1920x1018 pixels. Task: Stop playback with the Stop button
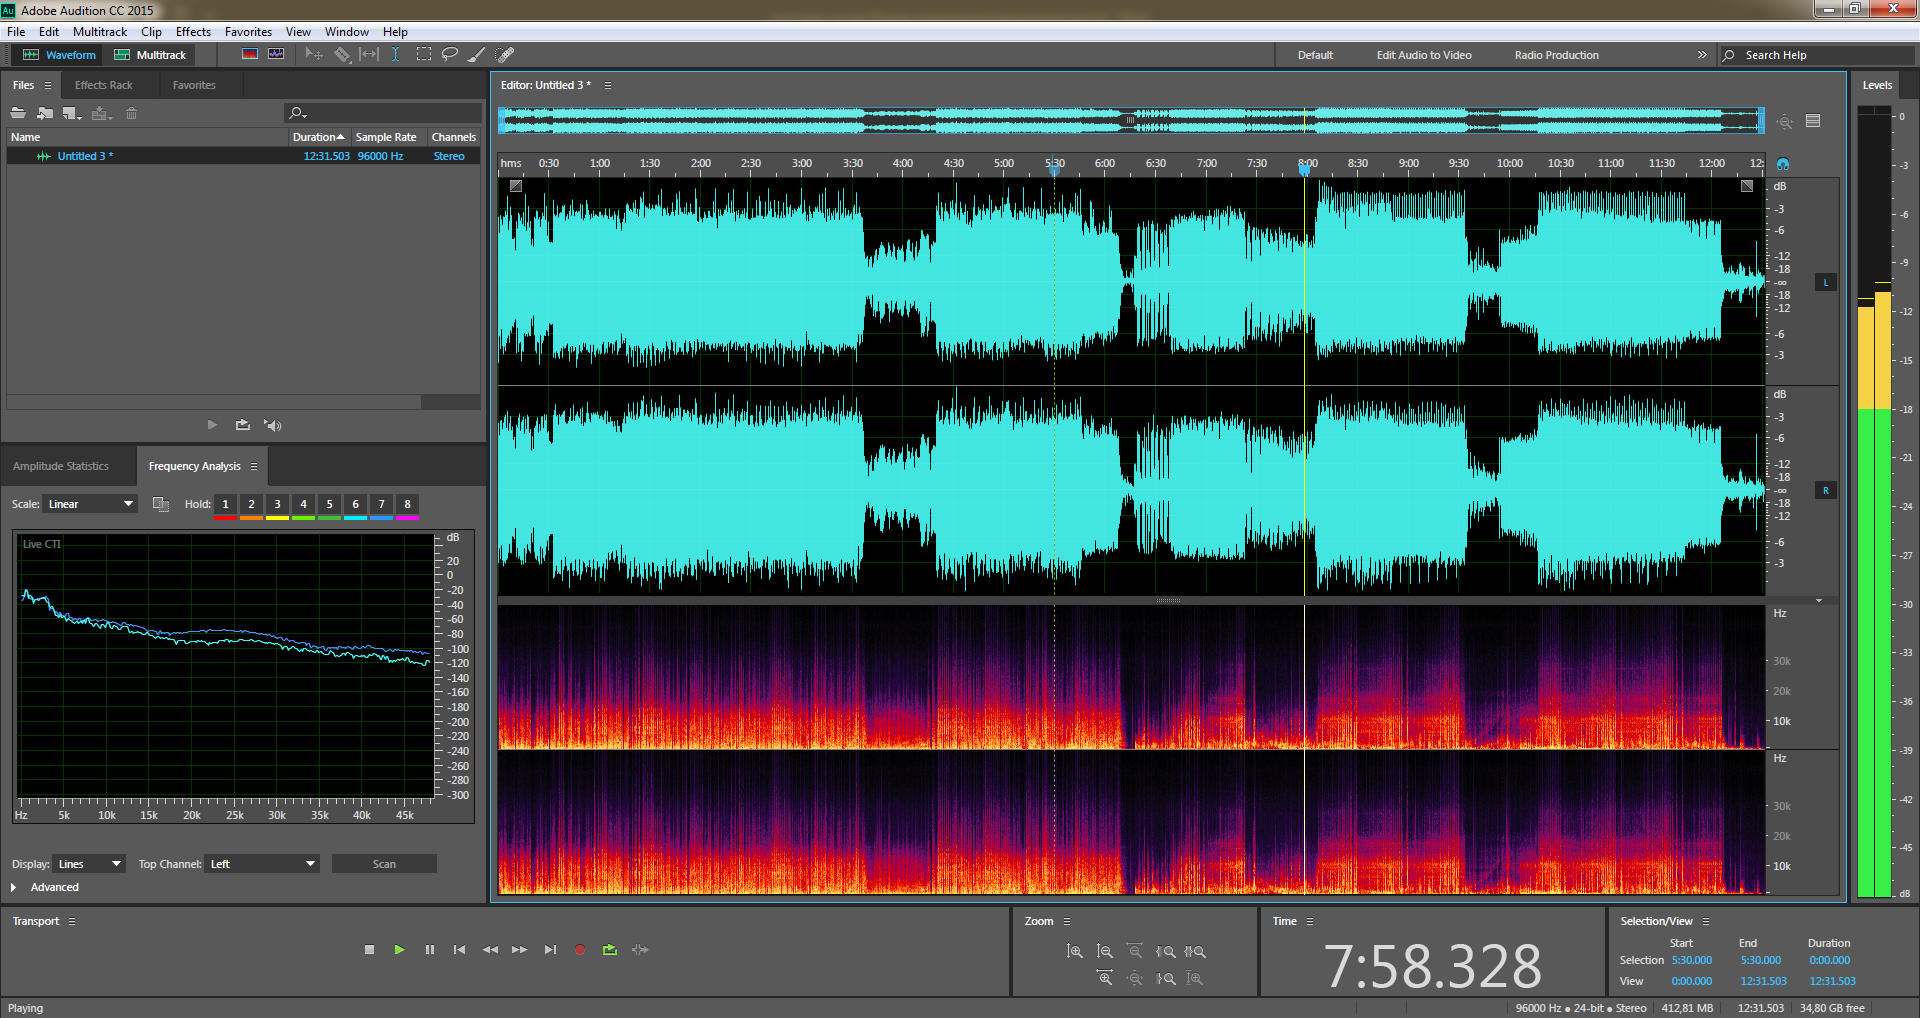(369, 950)
